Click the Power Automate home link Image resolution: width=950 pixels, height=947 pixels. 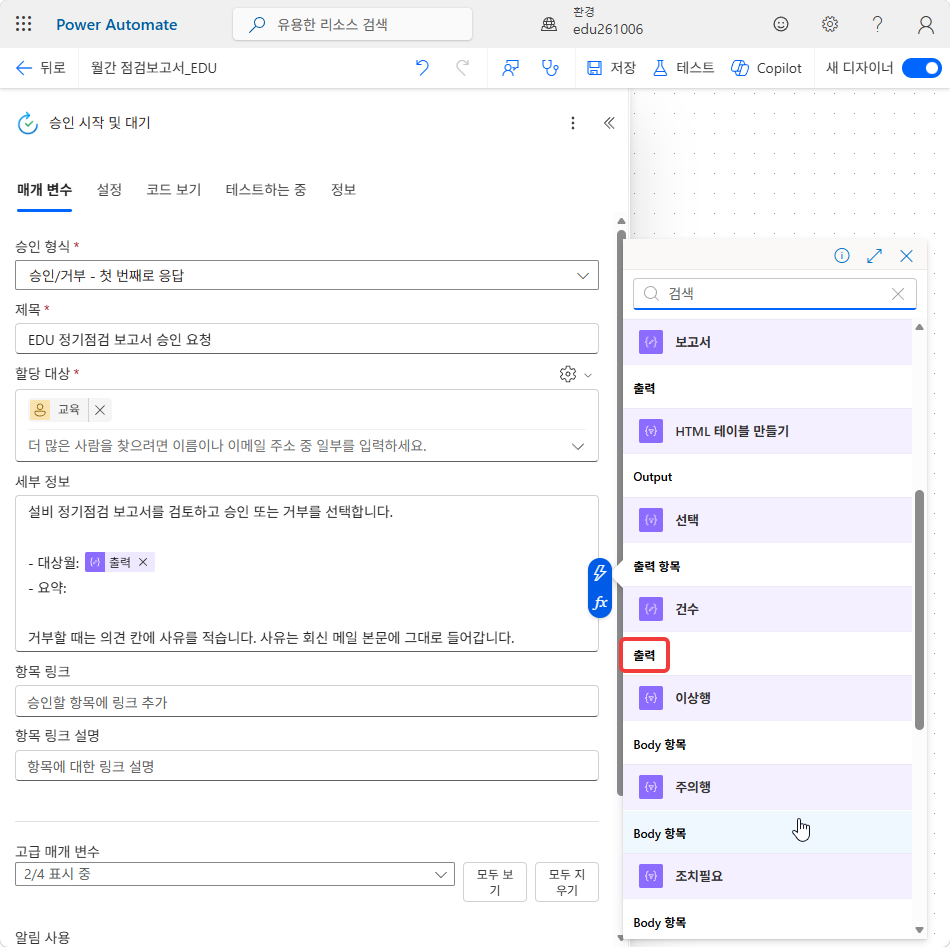point(116,24)
